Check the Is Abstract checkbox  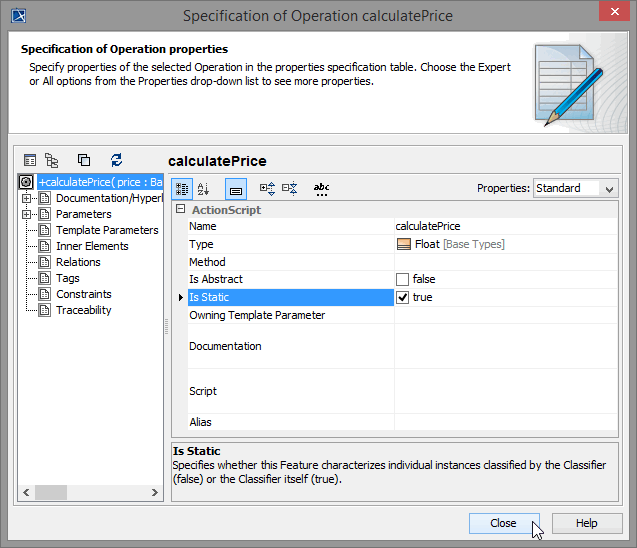click(x=403, y=279)
